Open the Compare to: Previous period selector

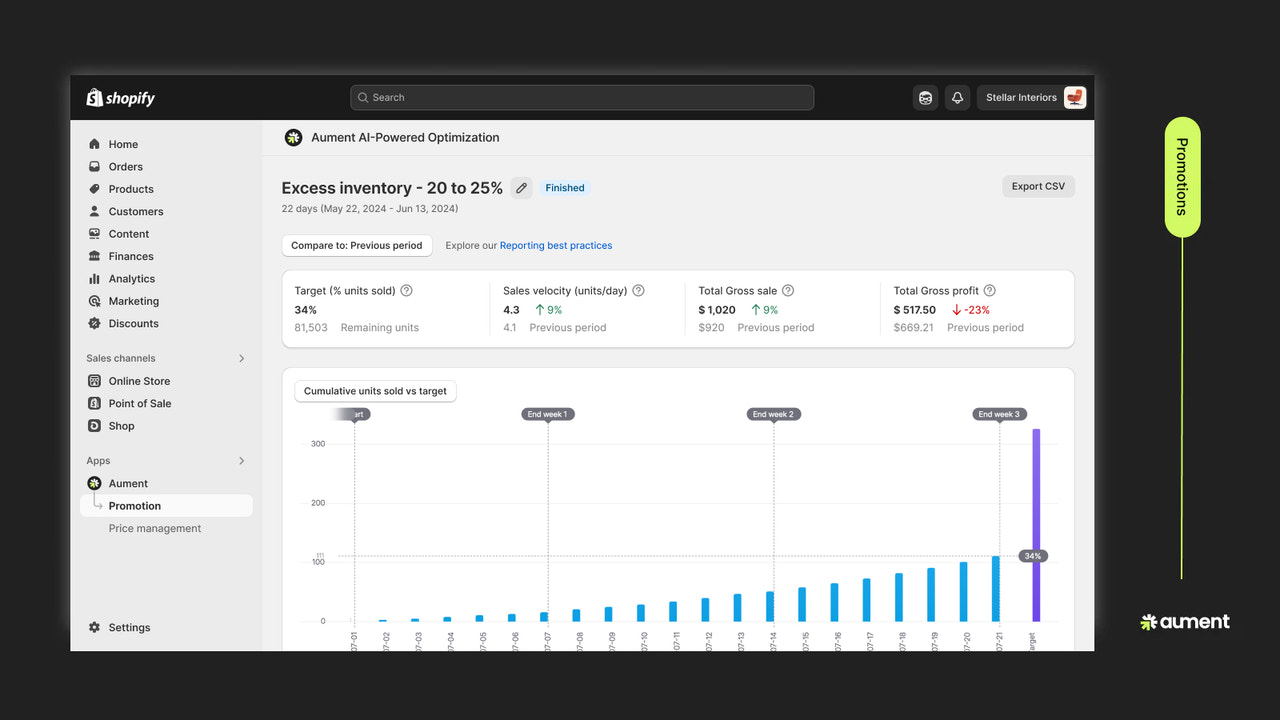coord(356,245)
